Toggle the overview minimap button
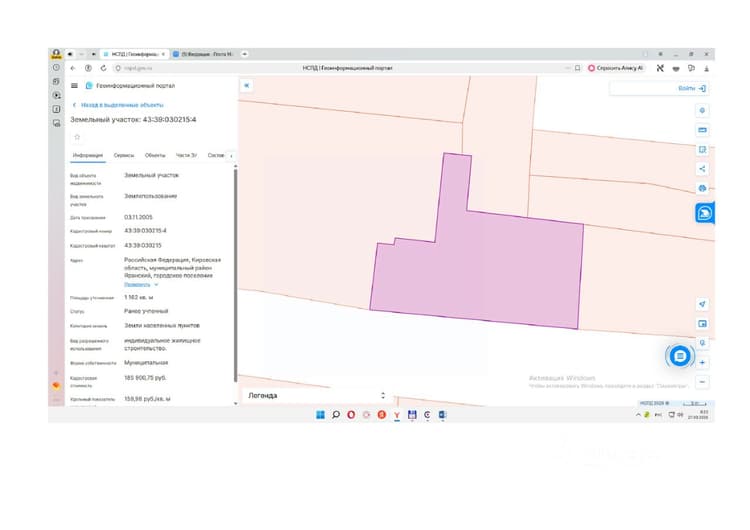Screen dimensions: 750x530 tap(702, 324)
